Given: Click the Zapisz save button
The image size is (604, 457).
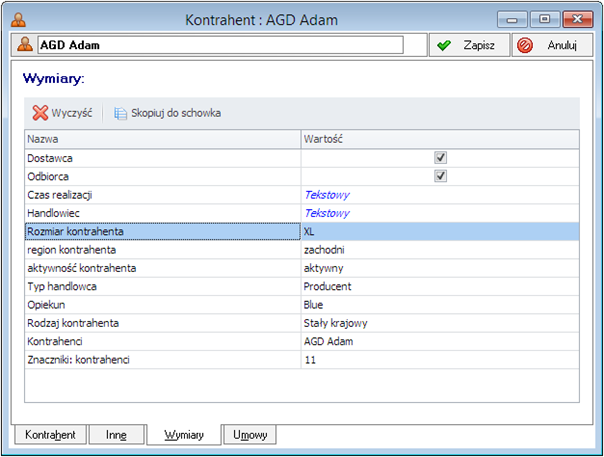Looking at the screenshot, I should coord(469,46).
